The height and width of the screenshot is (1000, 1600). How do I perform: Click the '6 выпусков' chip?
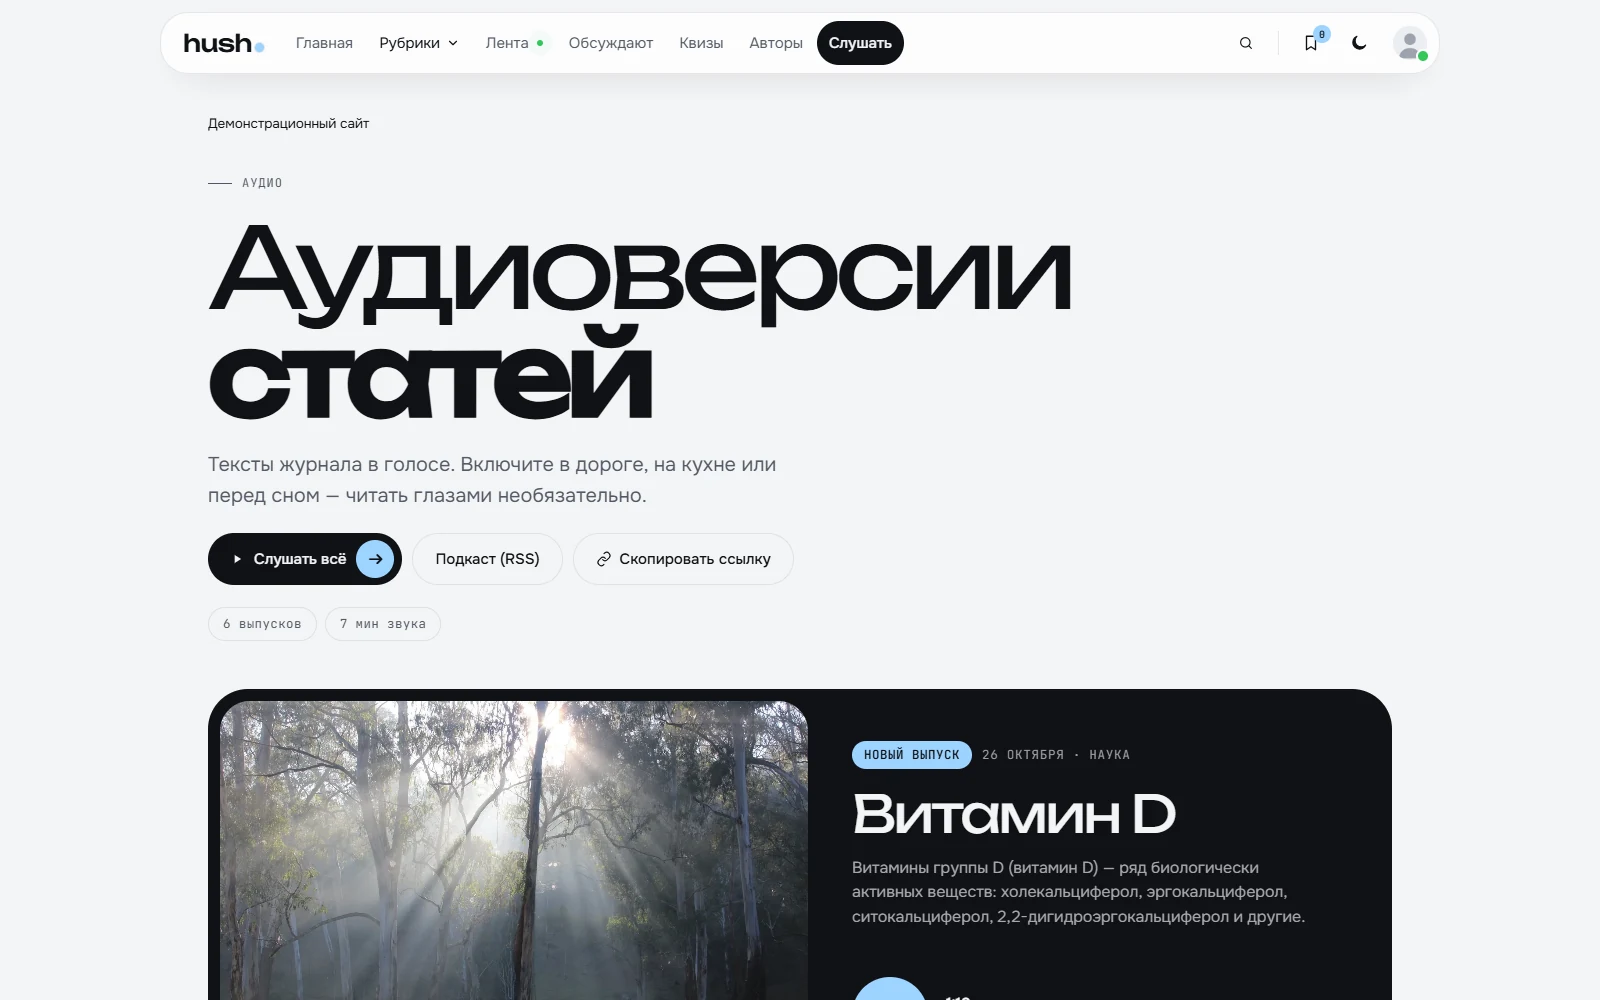tap(262, 624)
